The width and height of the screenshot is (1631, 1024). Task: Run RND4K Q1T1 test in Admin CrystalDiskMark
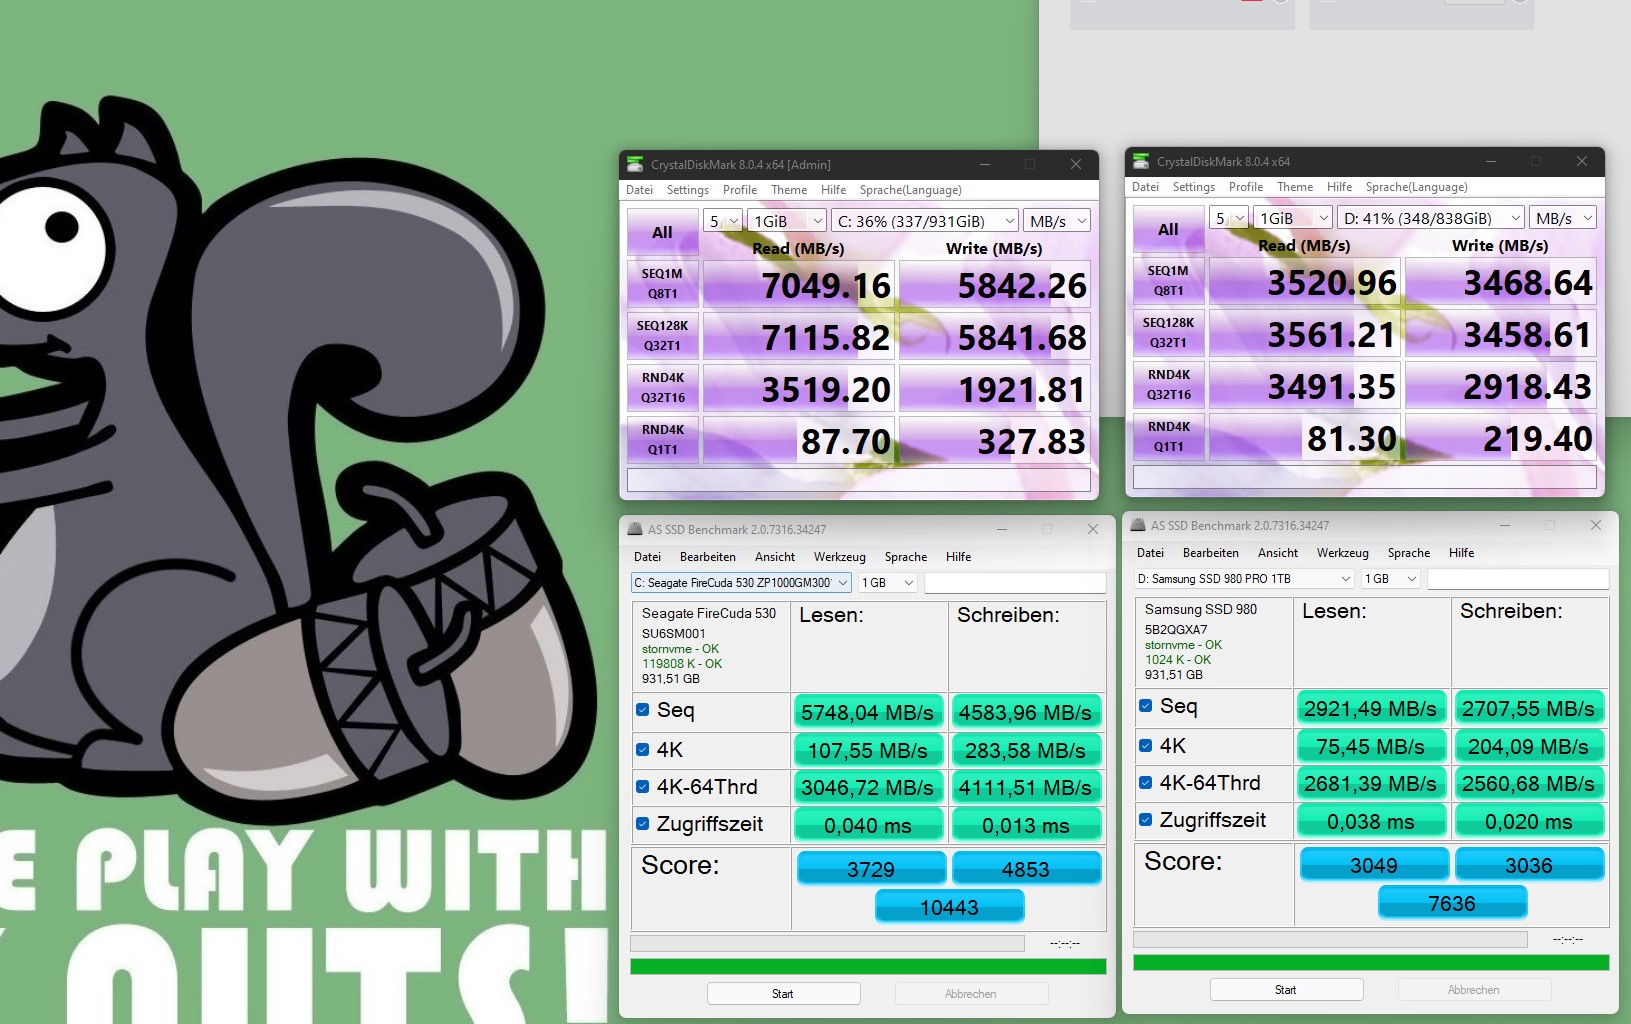coord(662,440)
